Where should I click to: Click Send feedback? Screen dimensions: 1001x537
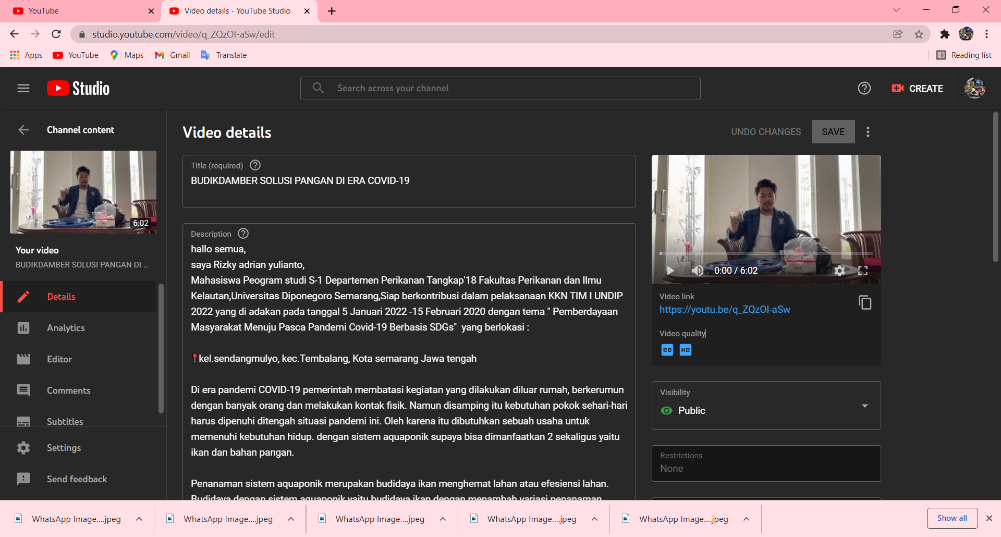pos(79,479)
